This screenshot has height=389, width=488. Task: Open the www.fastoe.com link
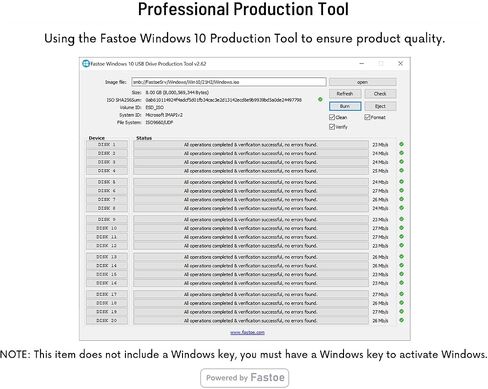tap(247, 332)
